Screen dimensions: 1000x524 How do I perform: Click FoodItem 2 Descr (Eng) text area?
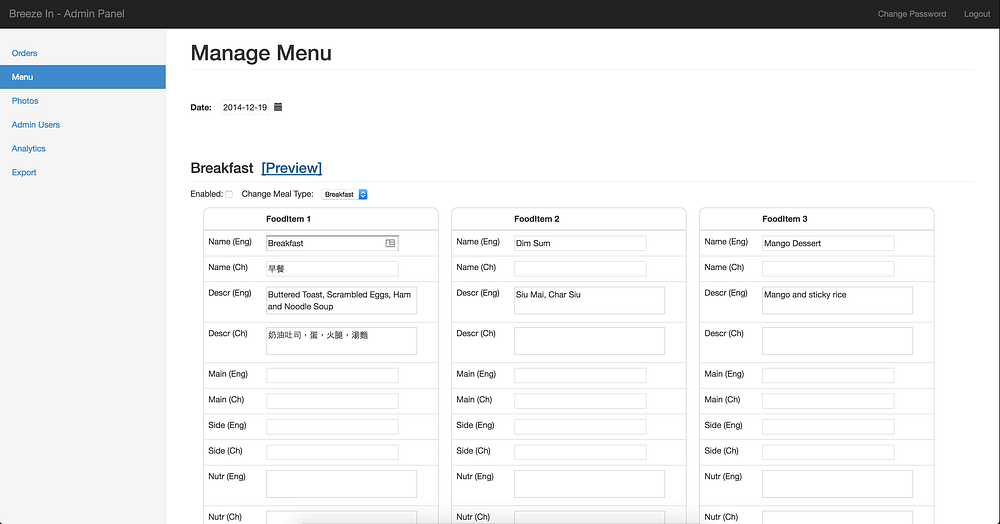pyautogui.click(x=589, y=300)
